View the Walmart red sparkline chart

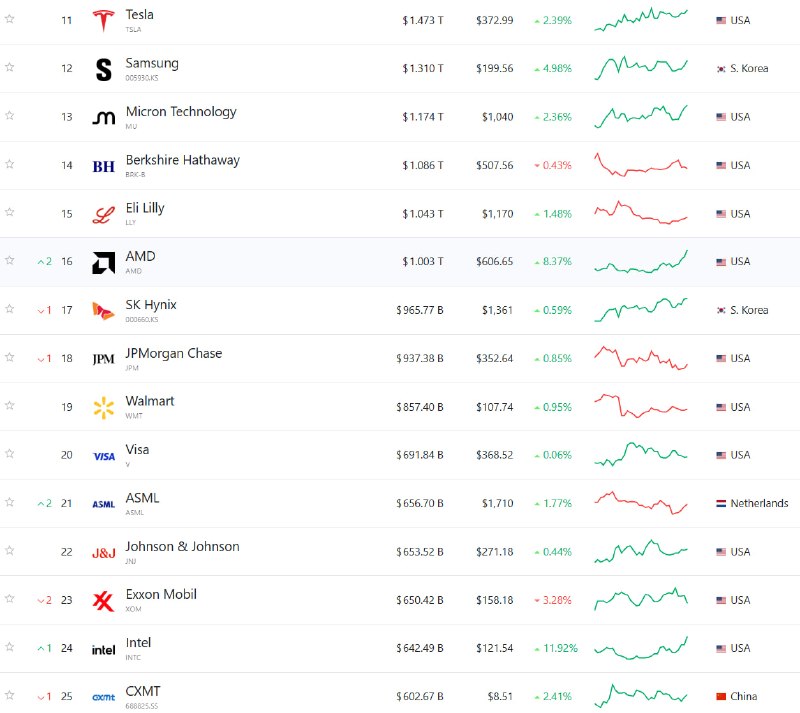click(641, 406)
